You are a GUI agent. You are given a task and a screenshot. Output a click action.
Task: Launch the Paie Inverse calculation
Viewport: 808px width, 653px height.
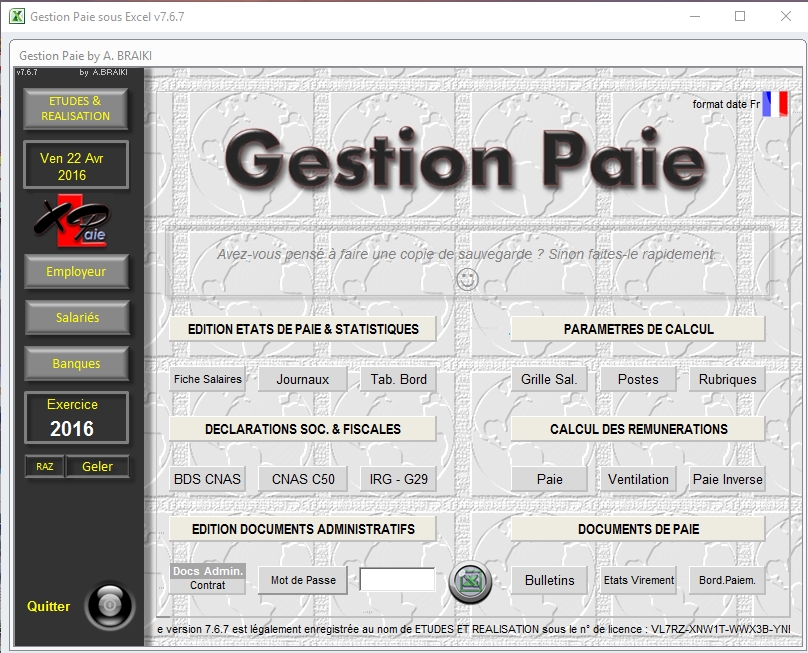(726, 479)
